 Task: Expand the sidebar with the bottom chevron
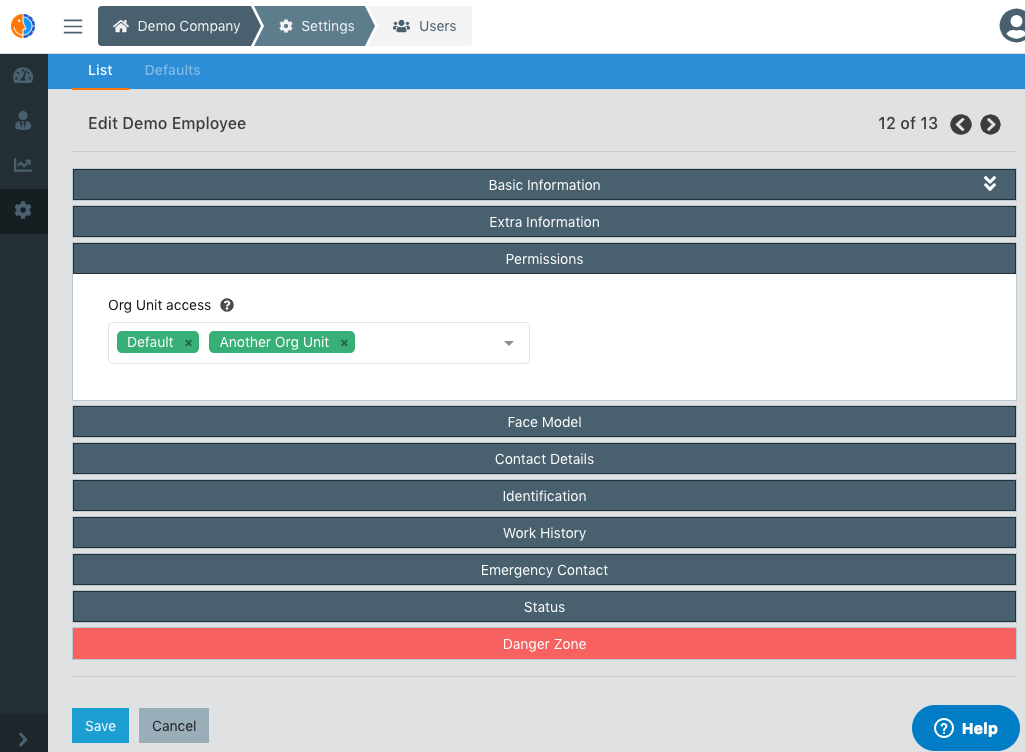pyautogui.click(x=23, y=739)
